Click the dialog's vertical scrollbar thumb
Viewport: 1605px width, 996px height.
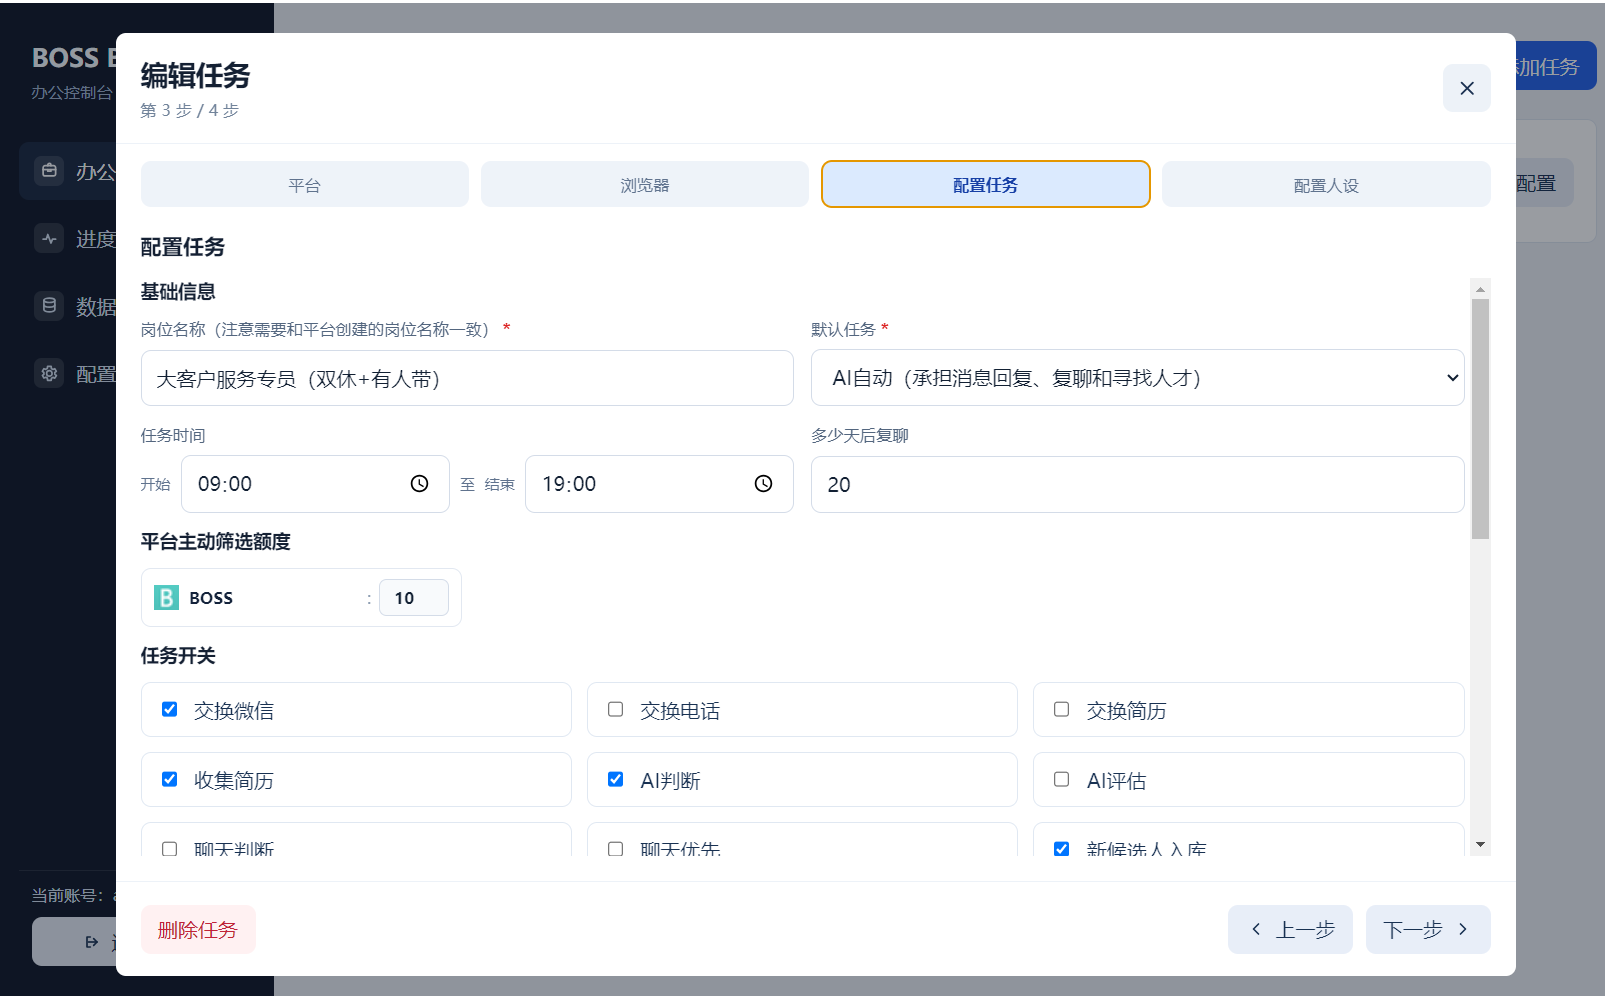pos(1481,419)
